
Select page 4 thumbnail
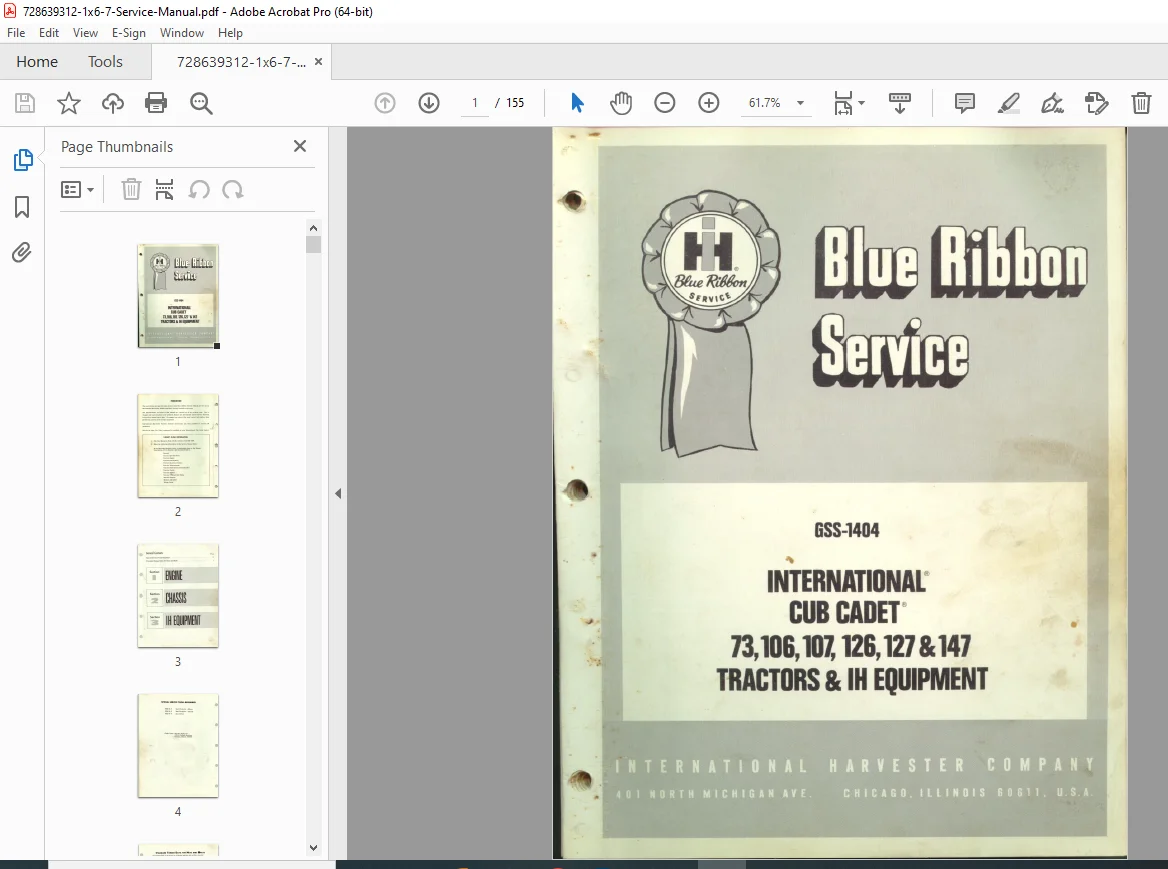coord(178,746)
